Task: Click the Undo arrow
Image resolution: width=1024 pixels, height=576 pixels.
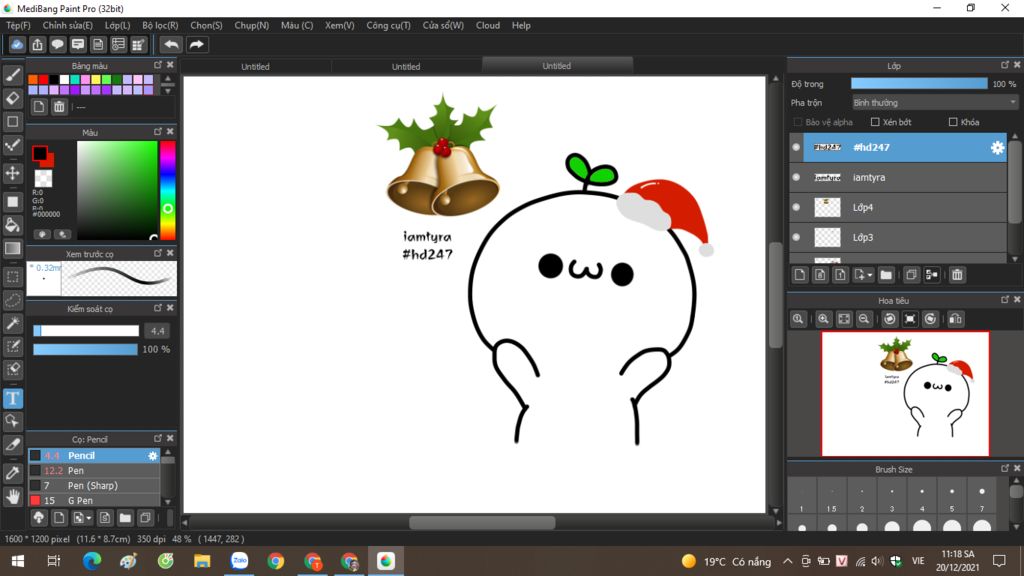Action: coord(171,44)
